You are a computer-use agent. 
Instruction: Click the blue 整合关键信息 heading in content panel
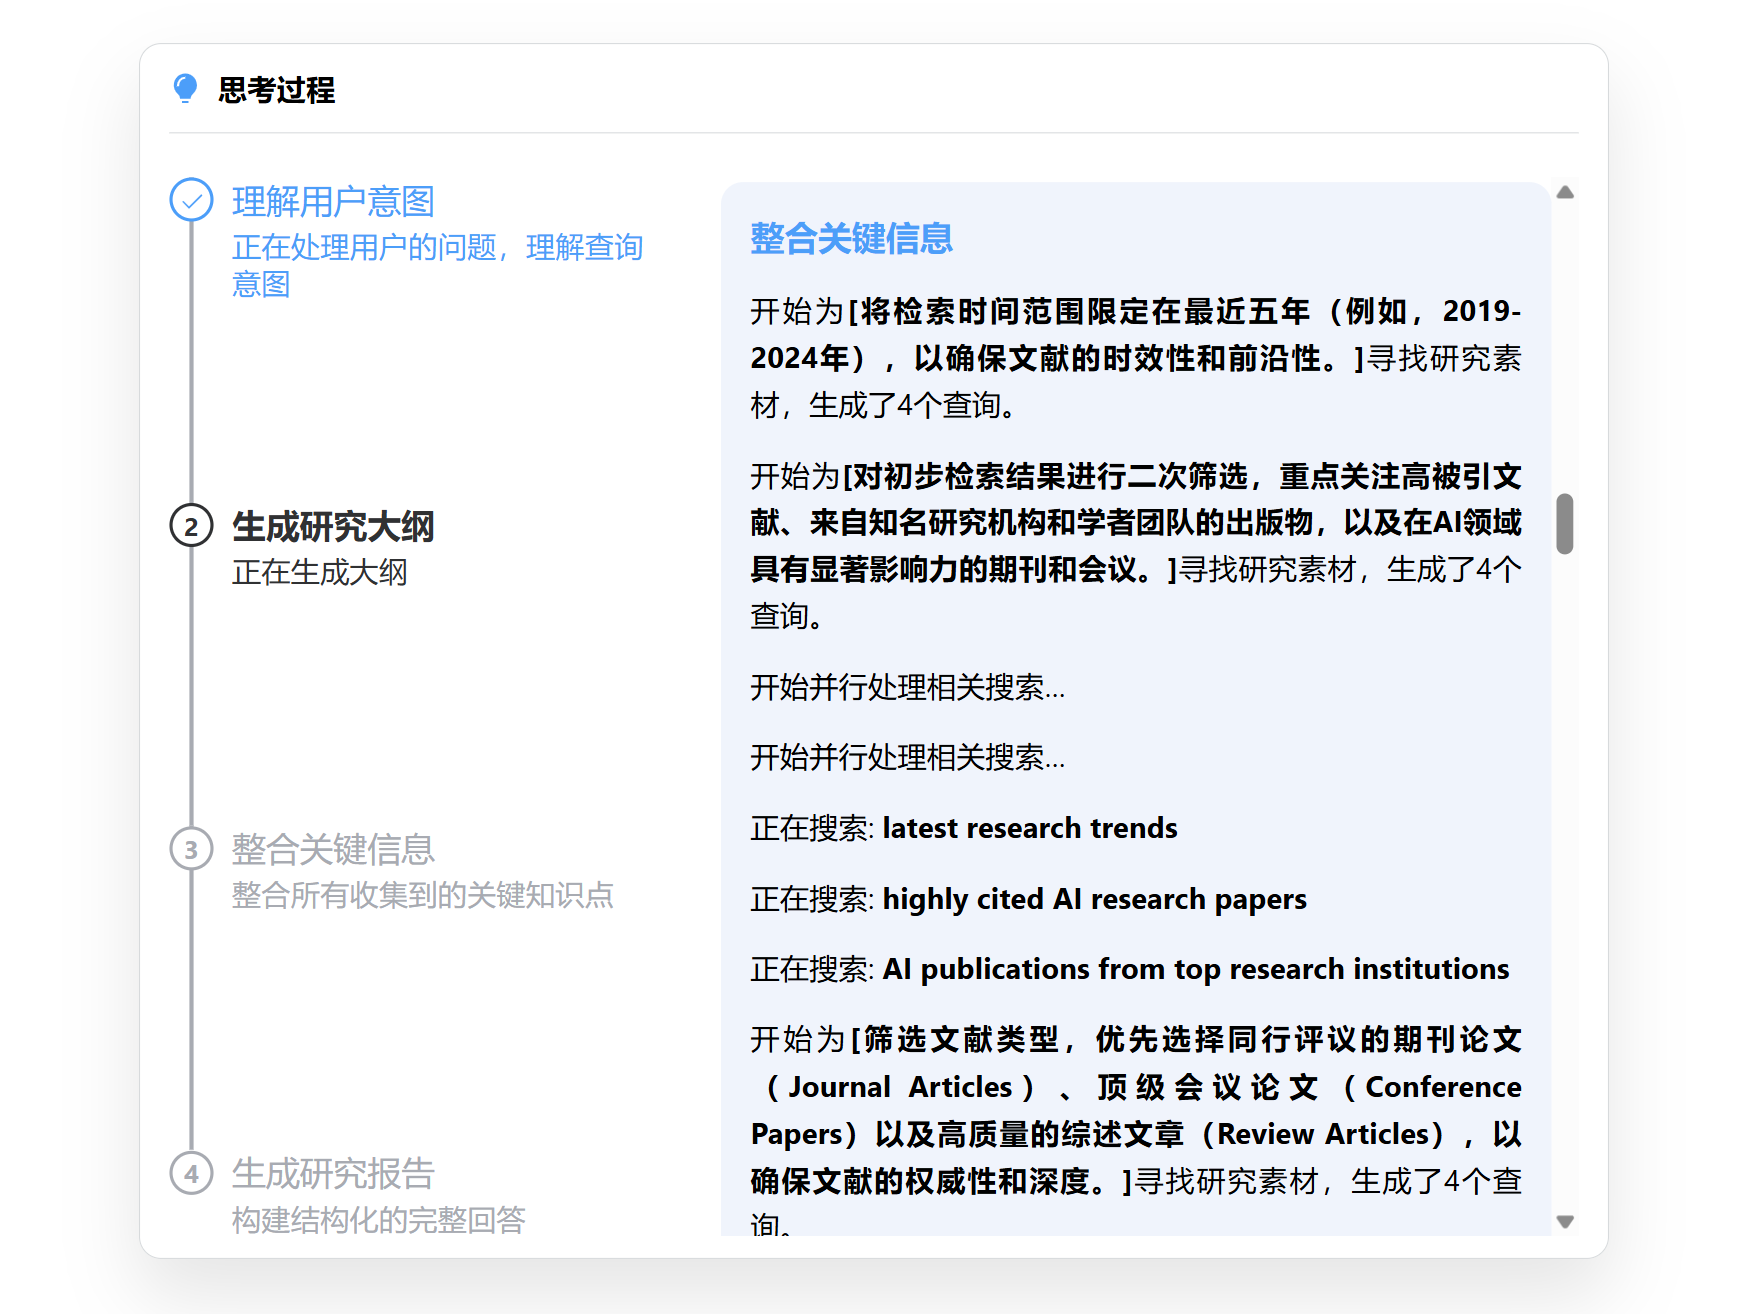[851, 239]
